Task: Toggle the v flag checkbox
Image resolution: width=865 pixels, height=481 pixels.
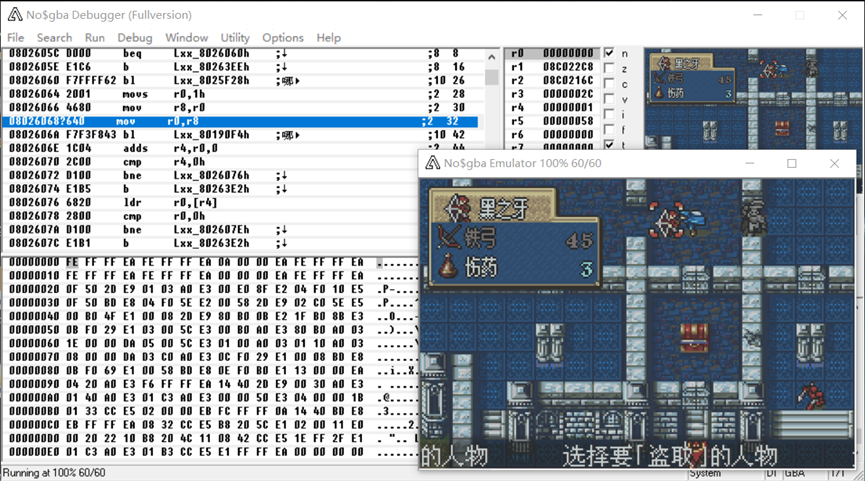Action: tap(609, 99)
